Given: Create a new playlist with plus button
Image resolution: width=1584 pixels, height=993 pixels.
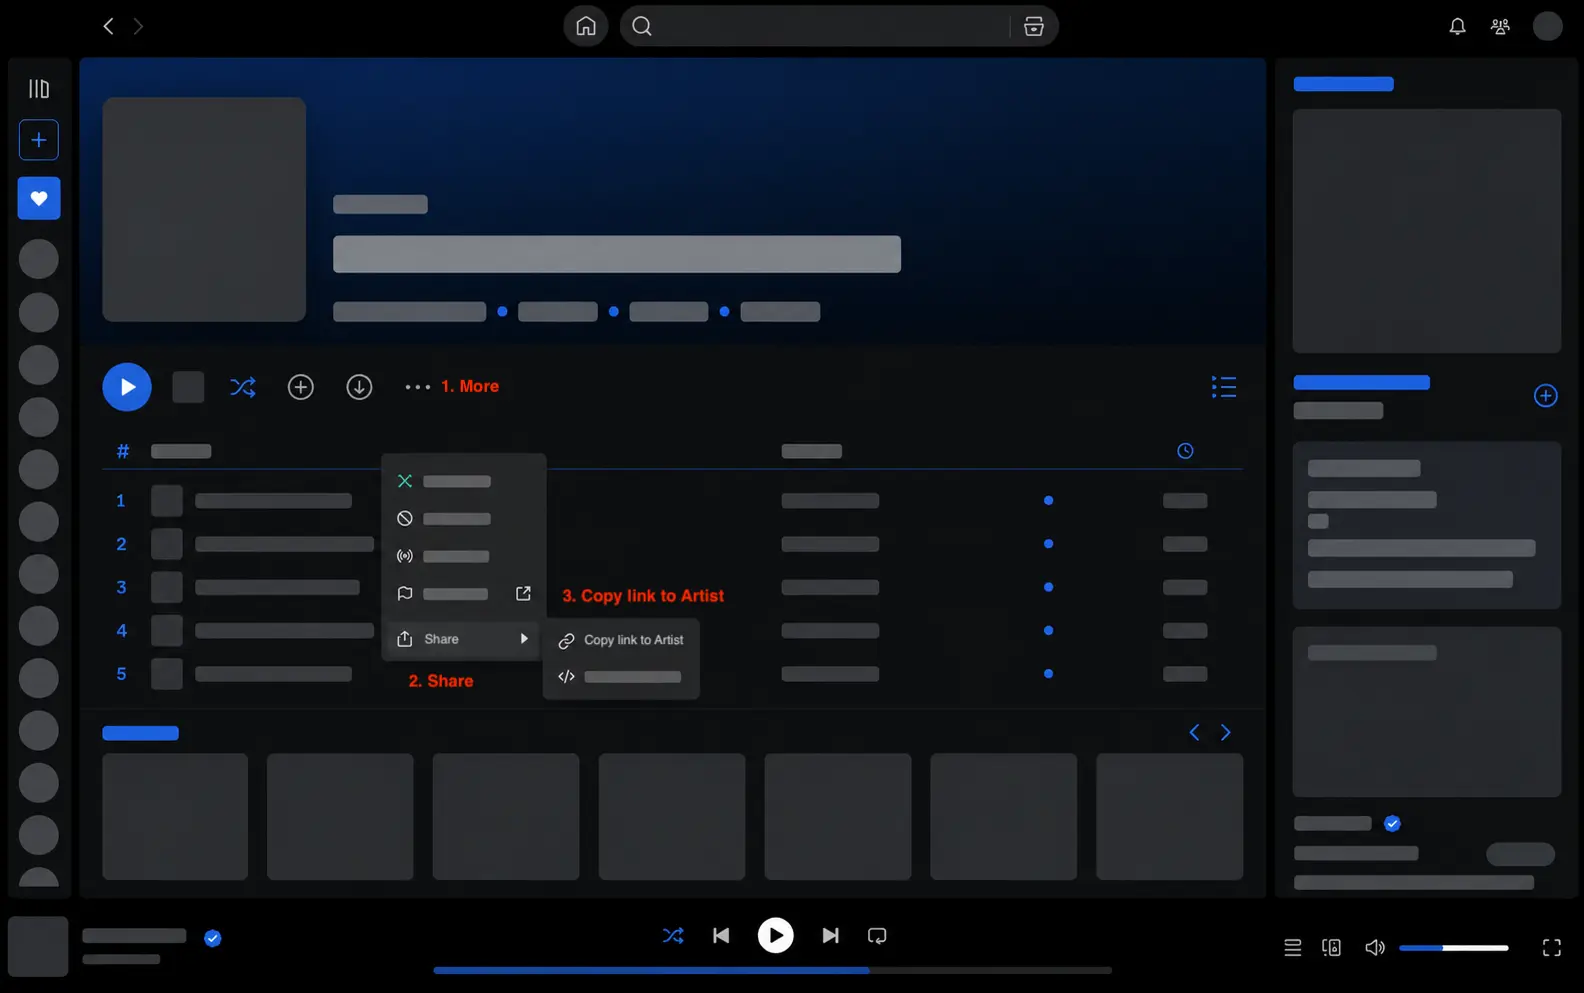Looking at the screenshot, I should click(39, 140).
